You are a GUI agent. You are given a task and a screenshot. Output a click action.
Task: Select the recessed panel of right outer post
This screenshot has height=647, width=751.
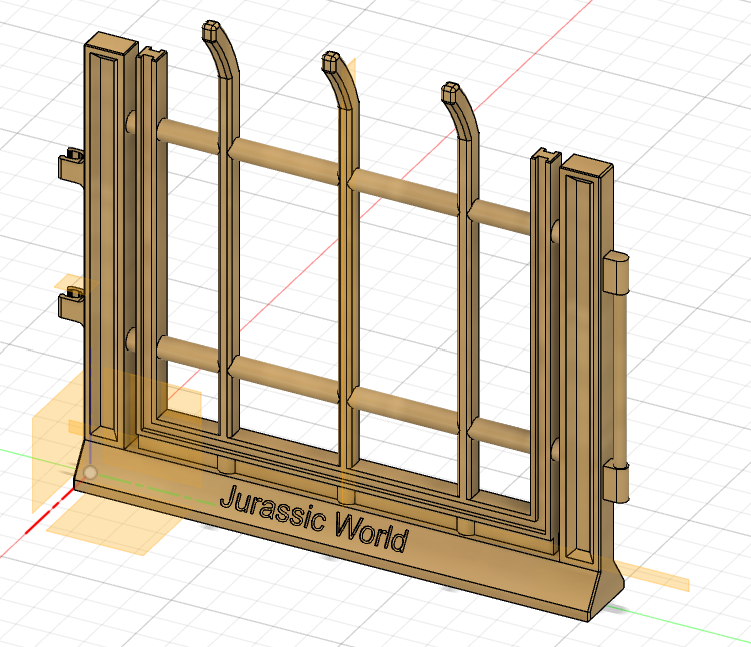pos(580,369)
